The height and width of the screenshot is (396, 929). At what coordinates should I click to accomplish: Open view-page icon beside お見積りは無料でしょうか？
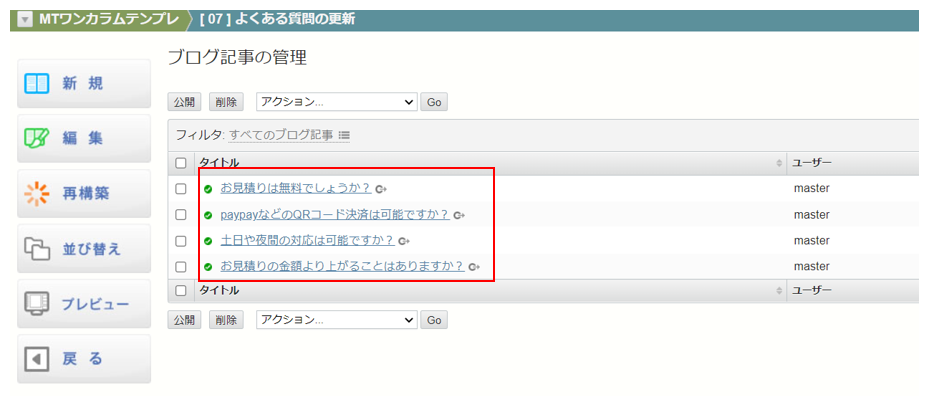pyautogui.click(x=381, y=189)
